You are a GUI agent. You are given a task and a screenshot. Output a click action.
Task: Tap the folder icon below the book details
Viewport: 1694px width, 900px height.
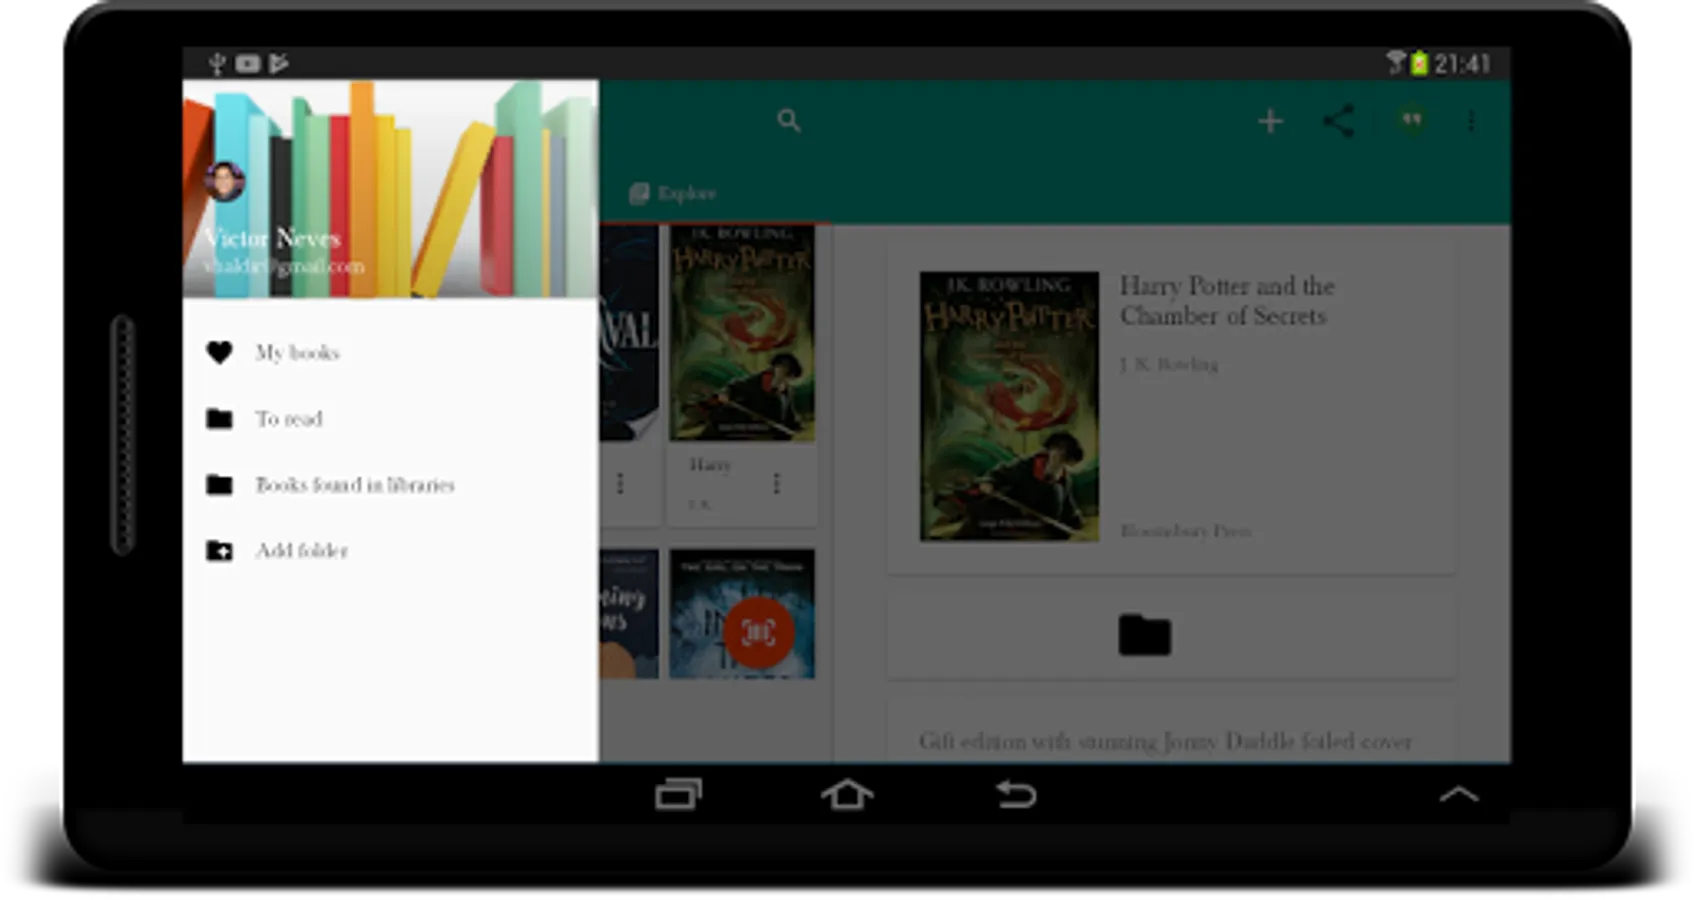(1144, 635)
